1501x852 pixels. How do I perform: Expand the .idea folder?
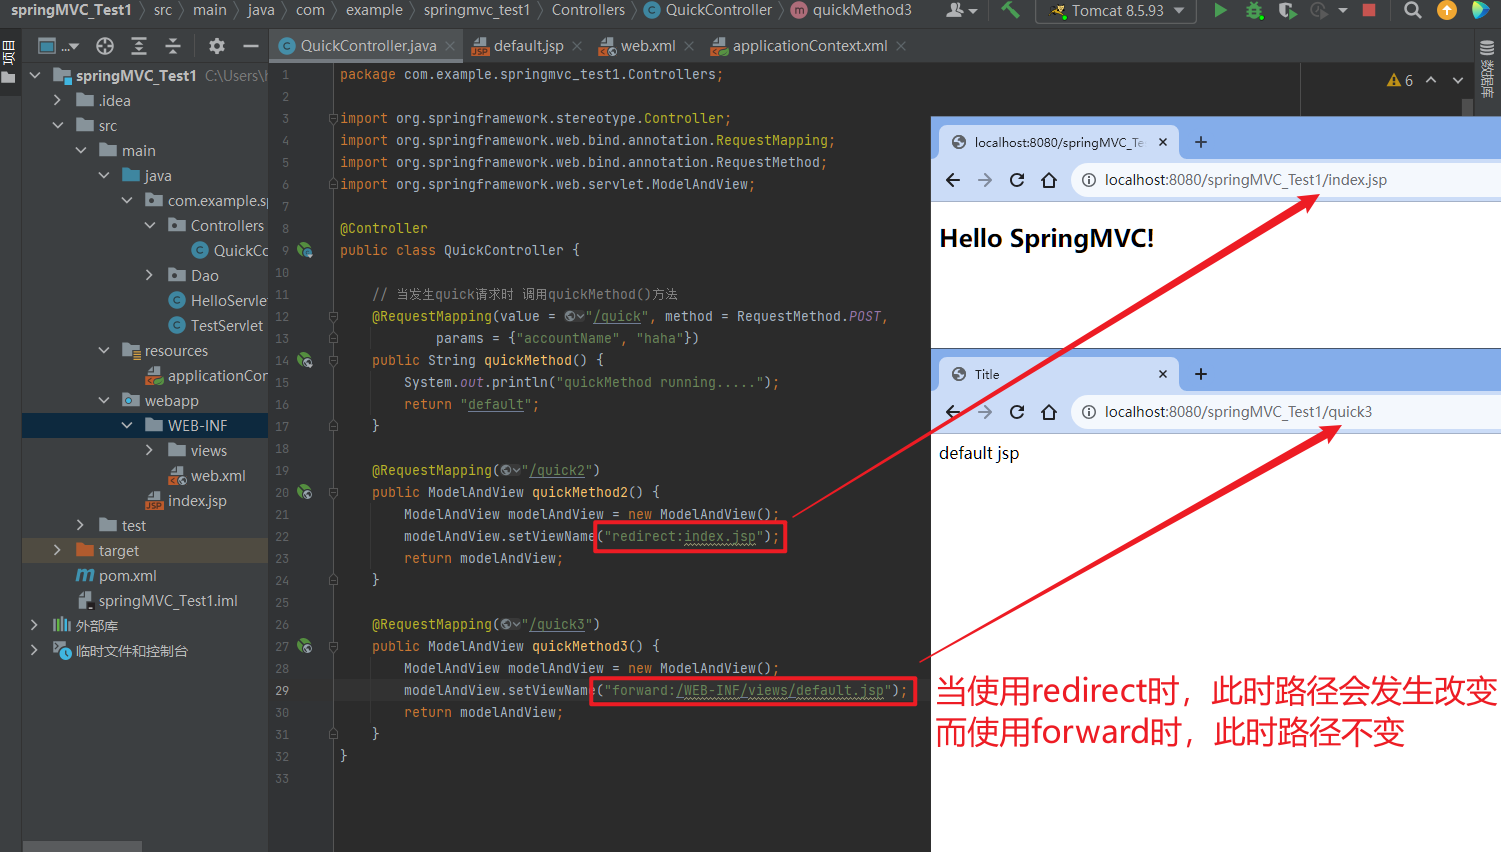click(x=57, y=100)
